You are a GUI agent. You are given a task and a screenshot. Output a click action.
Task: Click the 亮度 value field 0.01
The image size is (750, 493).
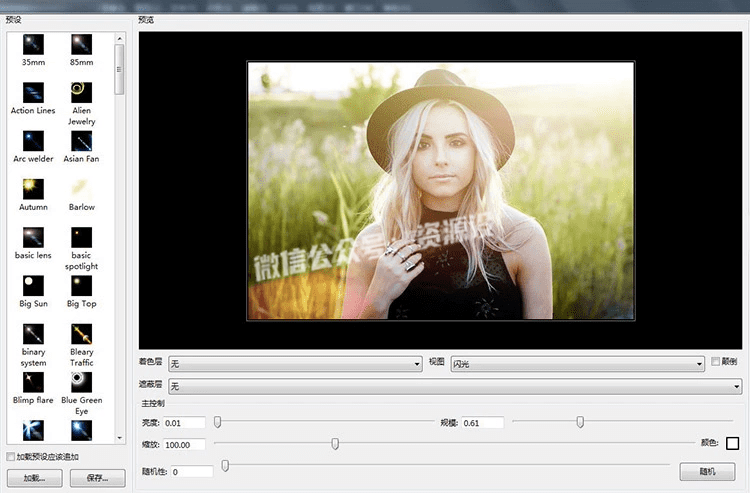[184, 423]
